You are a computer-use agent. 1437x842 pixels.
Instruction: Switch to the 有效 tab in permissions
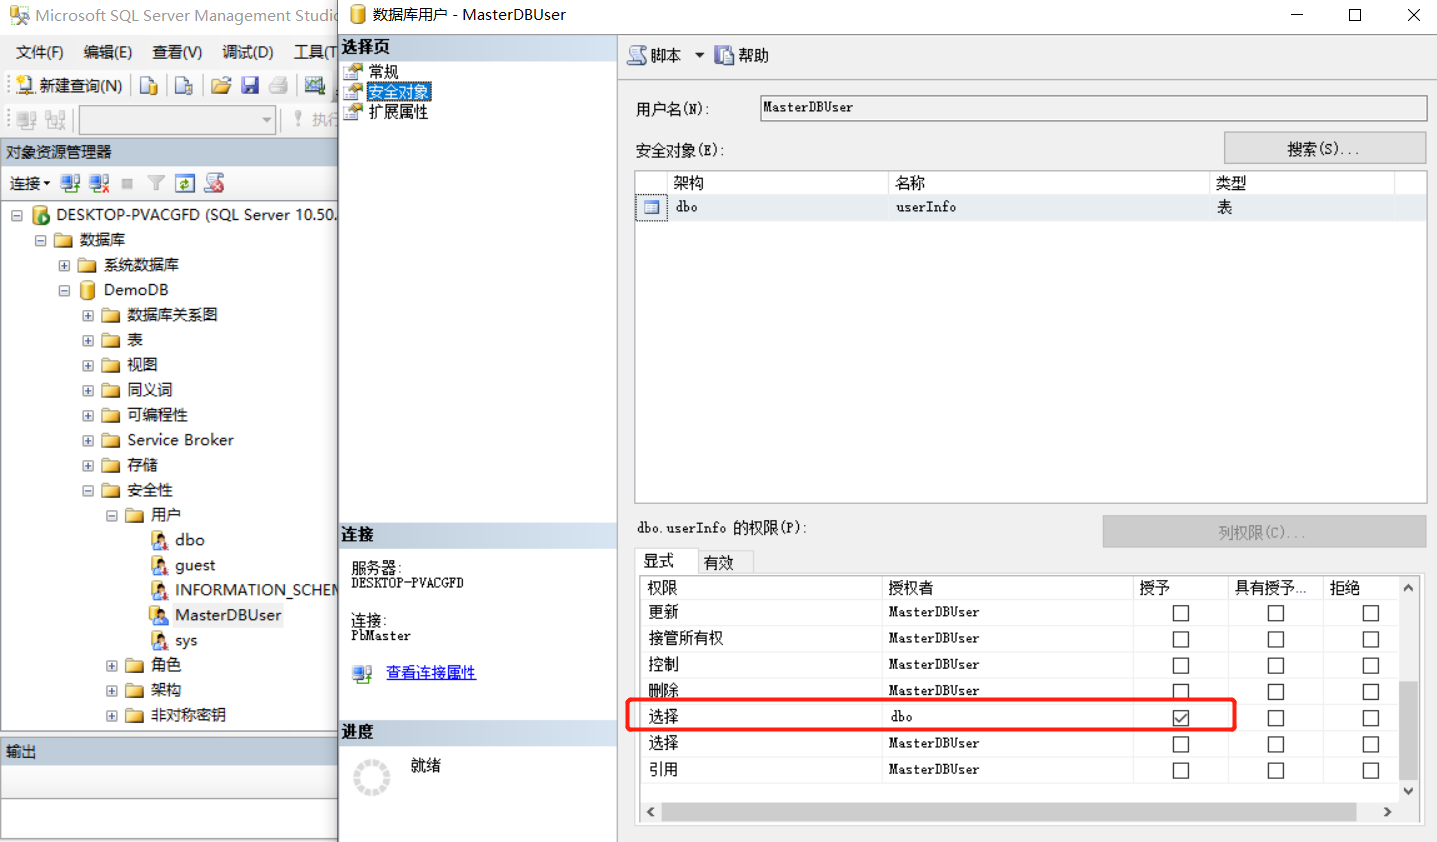pyautogui.click(x=722, y=562)
